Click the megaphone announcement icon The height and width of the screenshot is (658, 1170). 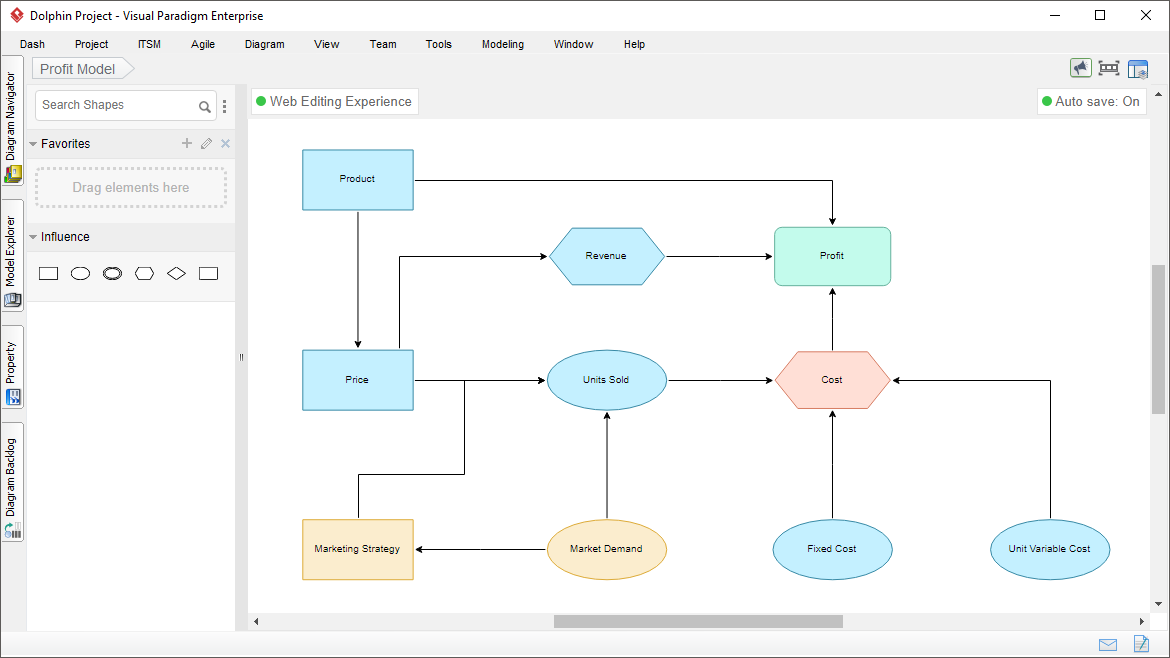pyautogui.click(x=1080, y=68)
